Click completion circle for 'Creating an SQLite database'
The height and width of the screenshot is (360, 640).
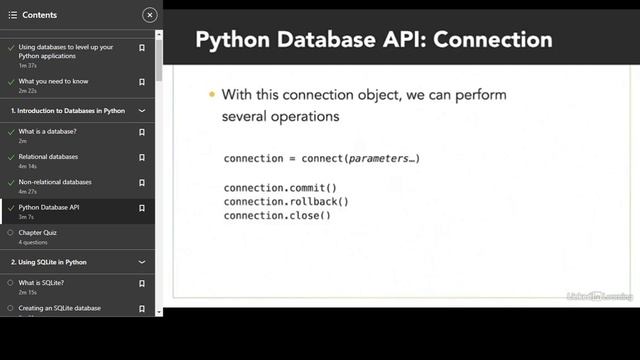point(10,308)
